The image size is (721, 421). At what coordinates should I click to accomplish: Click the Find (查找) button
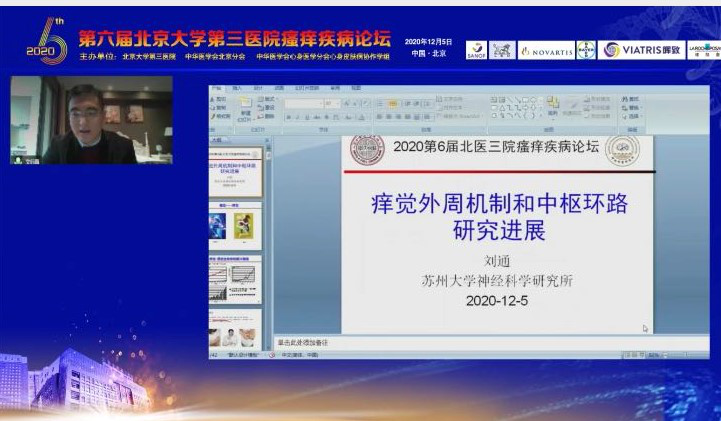click(x=630, y=99)
